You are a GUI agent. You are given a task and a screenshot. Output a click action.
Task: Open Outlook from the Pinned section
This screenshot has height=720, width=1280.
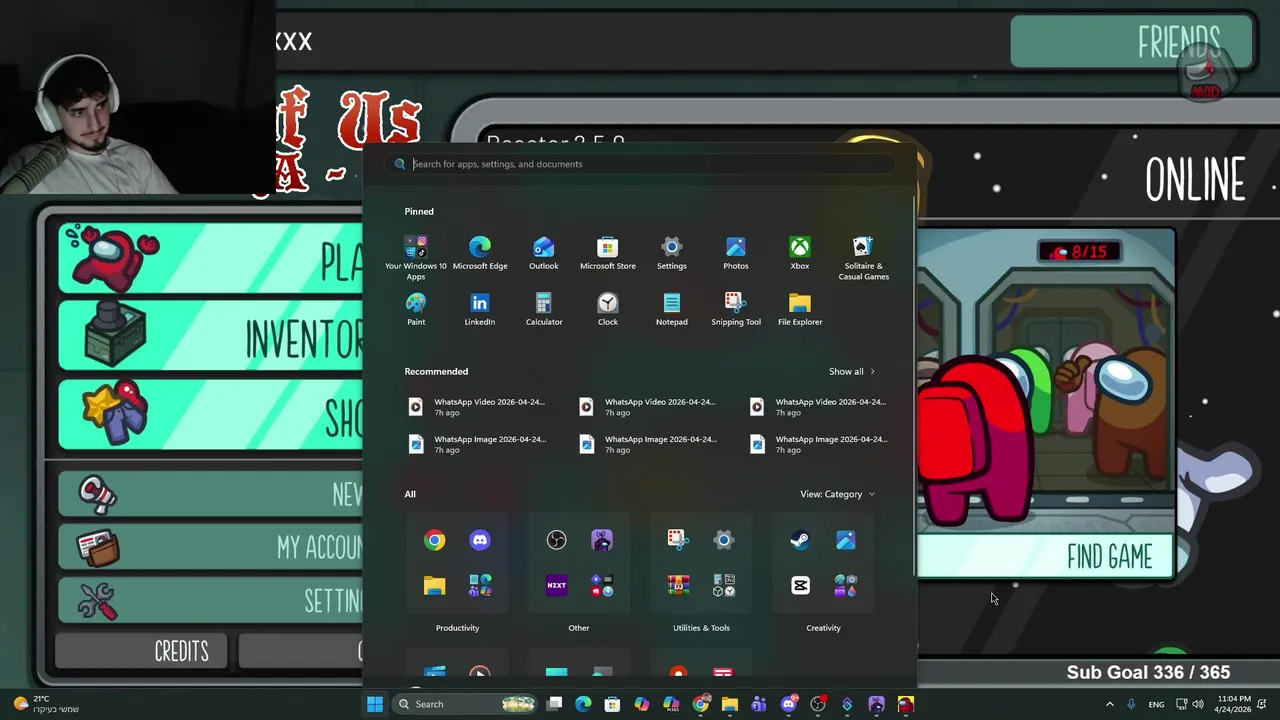pos(544,253)
